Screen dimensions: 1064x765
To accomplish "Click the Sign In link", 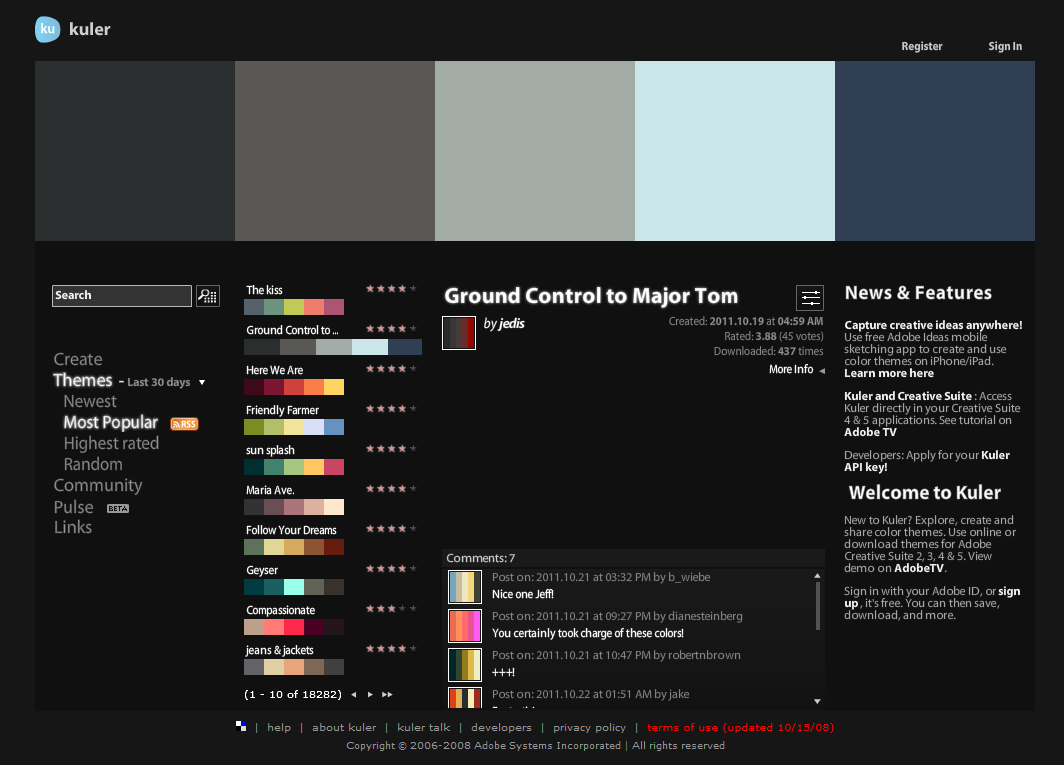I will pyautogui.click(x=1005, y=46).
